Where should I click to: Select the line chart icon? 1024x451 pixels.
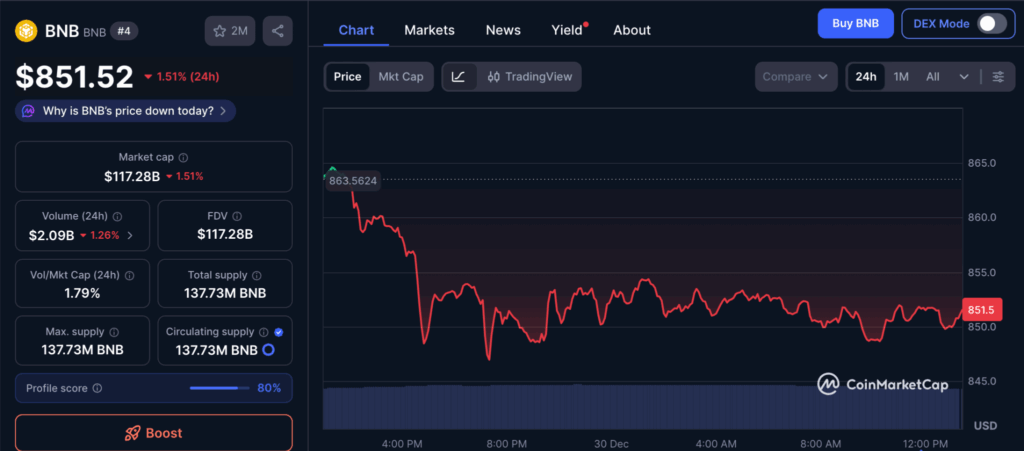pos(458,77)
